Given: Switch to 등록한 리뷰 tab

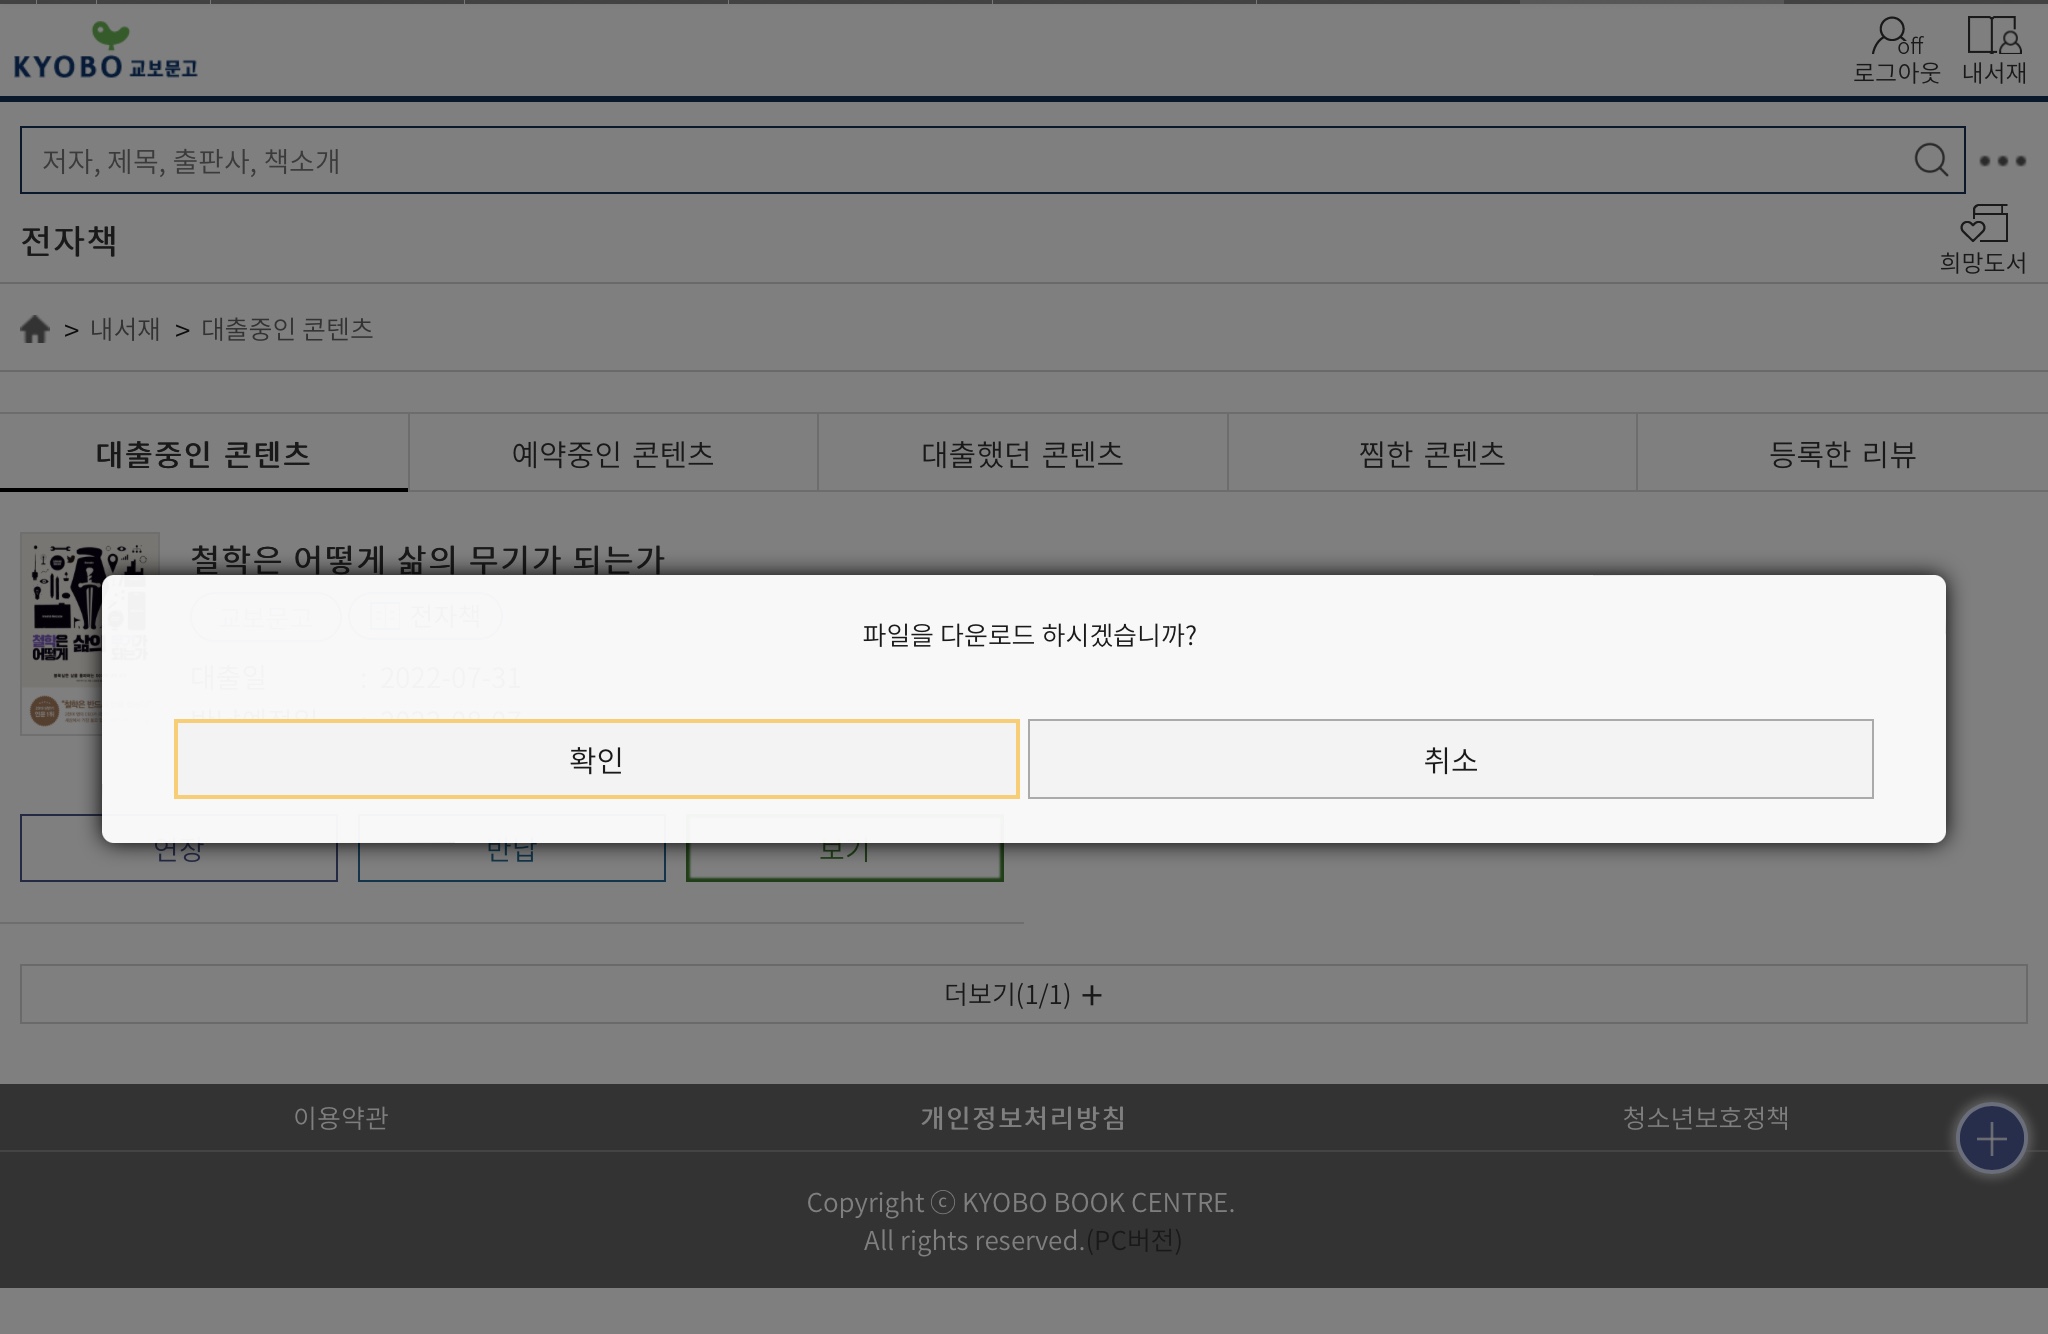Looking at the screenshot, I should (x=1842, y=453).
